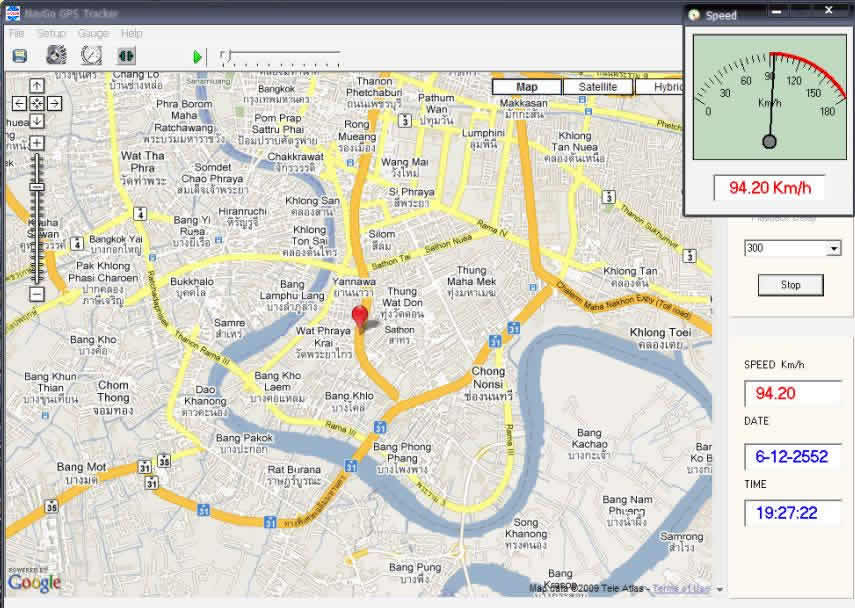The height and width of the screenshot is (608, 855).
Task: Expand the 300 dropdown arrow
Action: tap(834, 249)
